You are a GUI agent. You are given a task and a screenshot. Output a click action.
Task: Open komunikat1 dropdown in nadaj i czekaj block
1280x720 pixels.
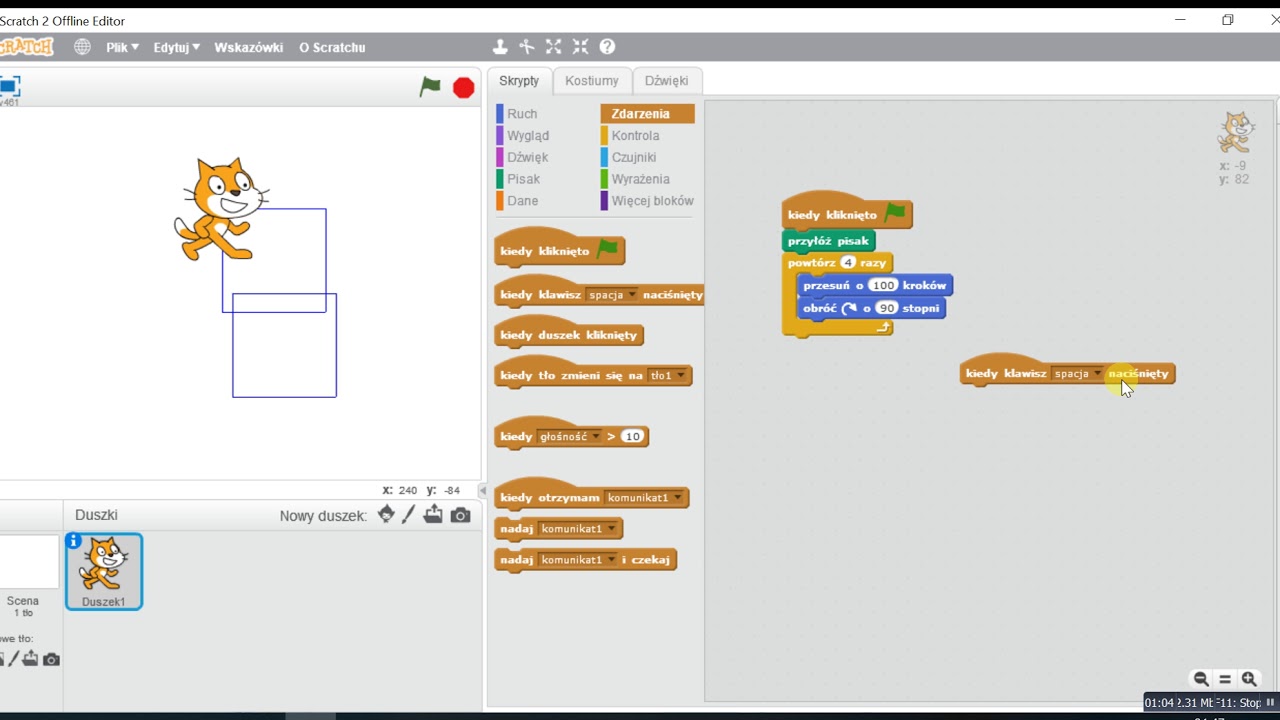coord(578,560)
